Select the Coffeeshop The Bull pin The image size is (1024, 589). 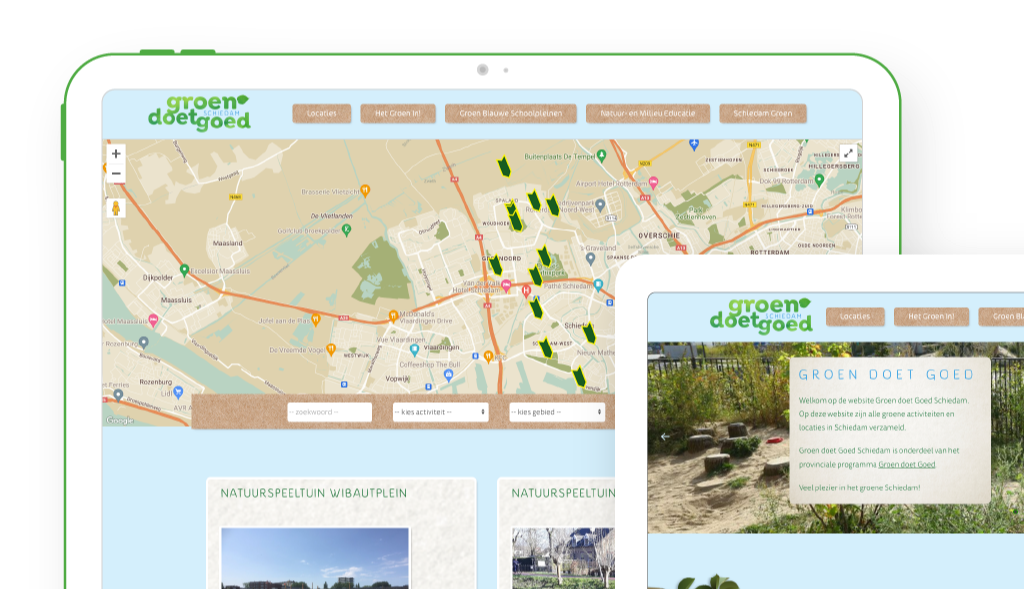tap(449, 375)
